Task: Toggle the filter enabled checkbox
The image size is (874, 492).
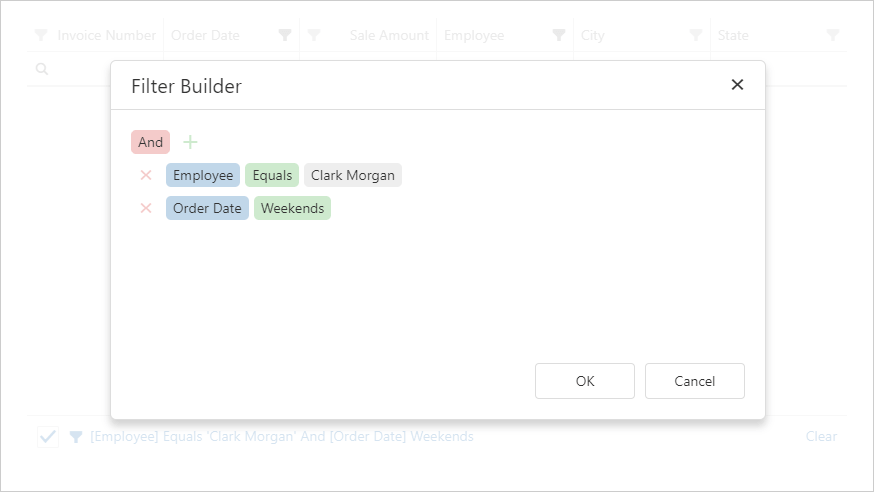Action: click(x=48, y=437)
